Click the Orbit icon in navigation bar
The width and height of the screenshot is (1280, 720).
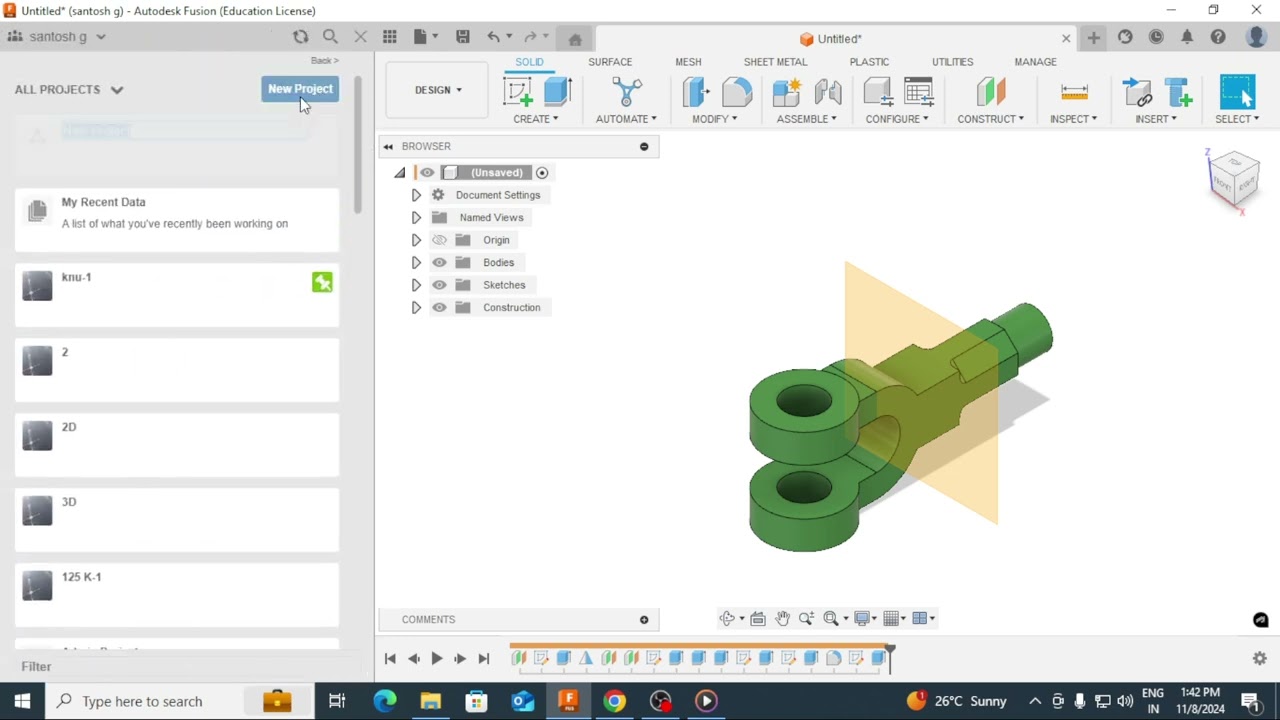(727, 619)
